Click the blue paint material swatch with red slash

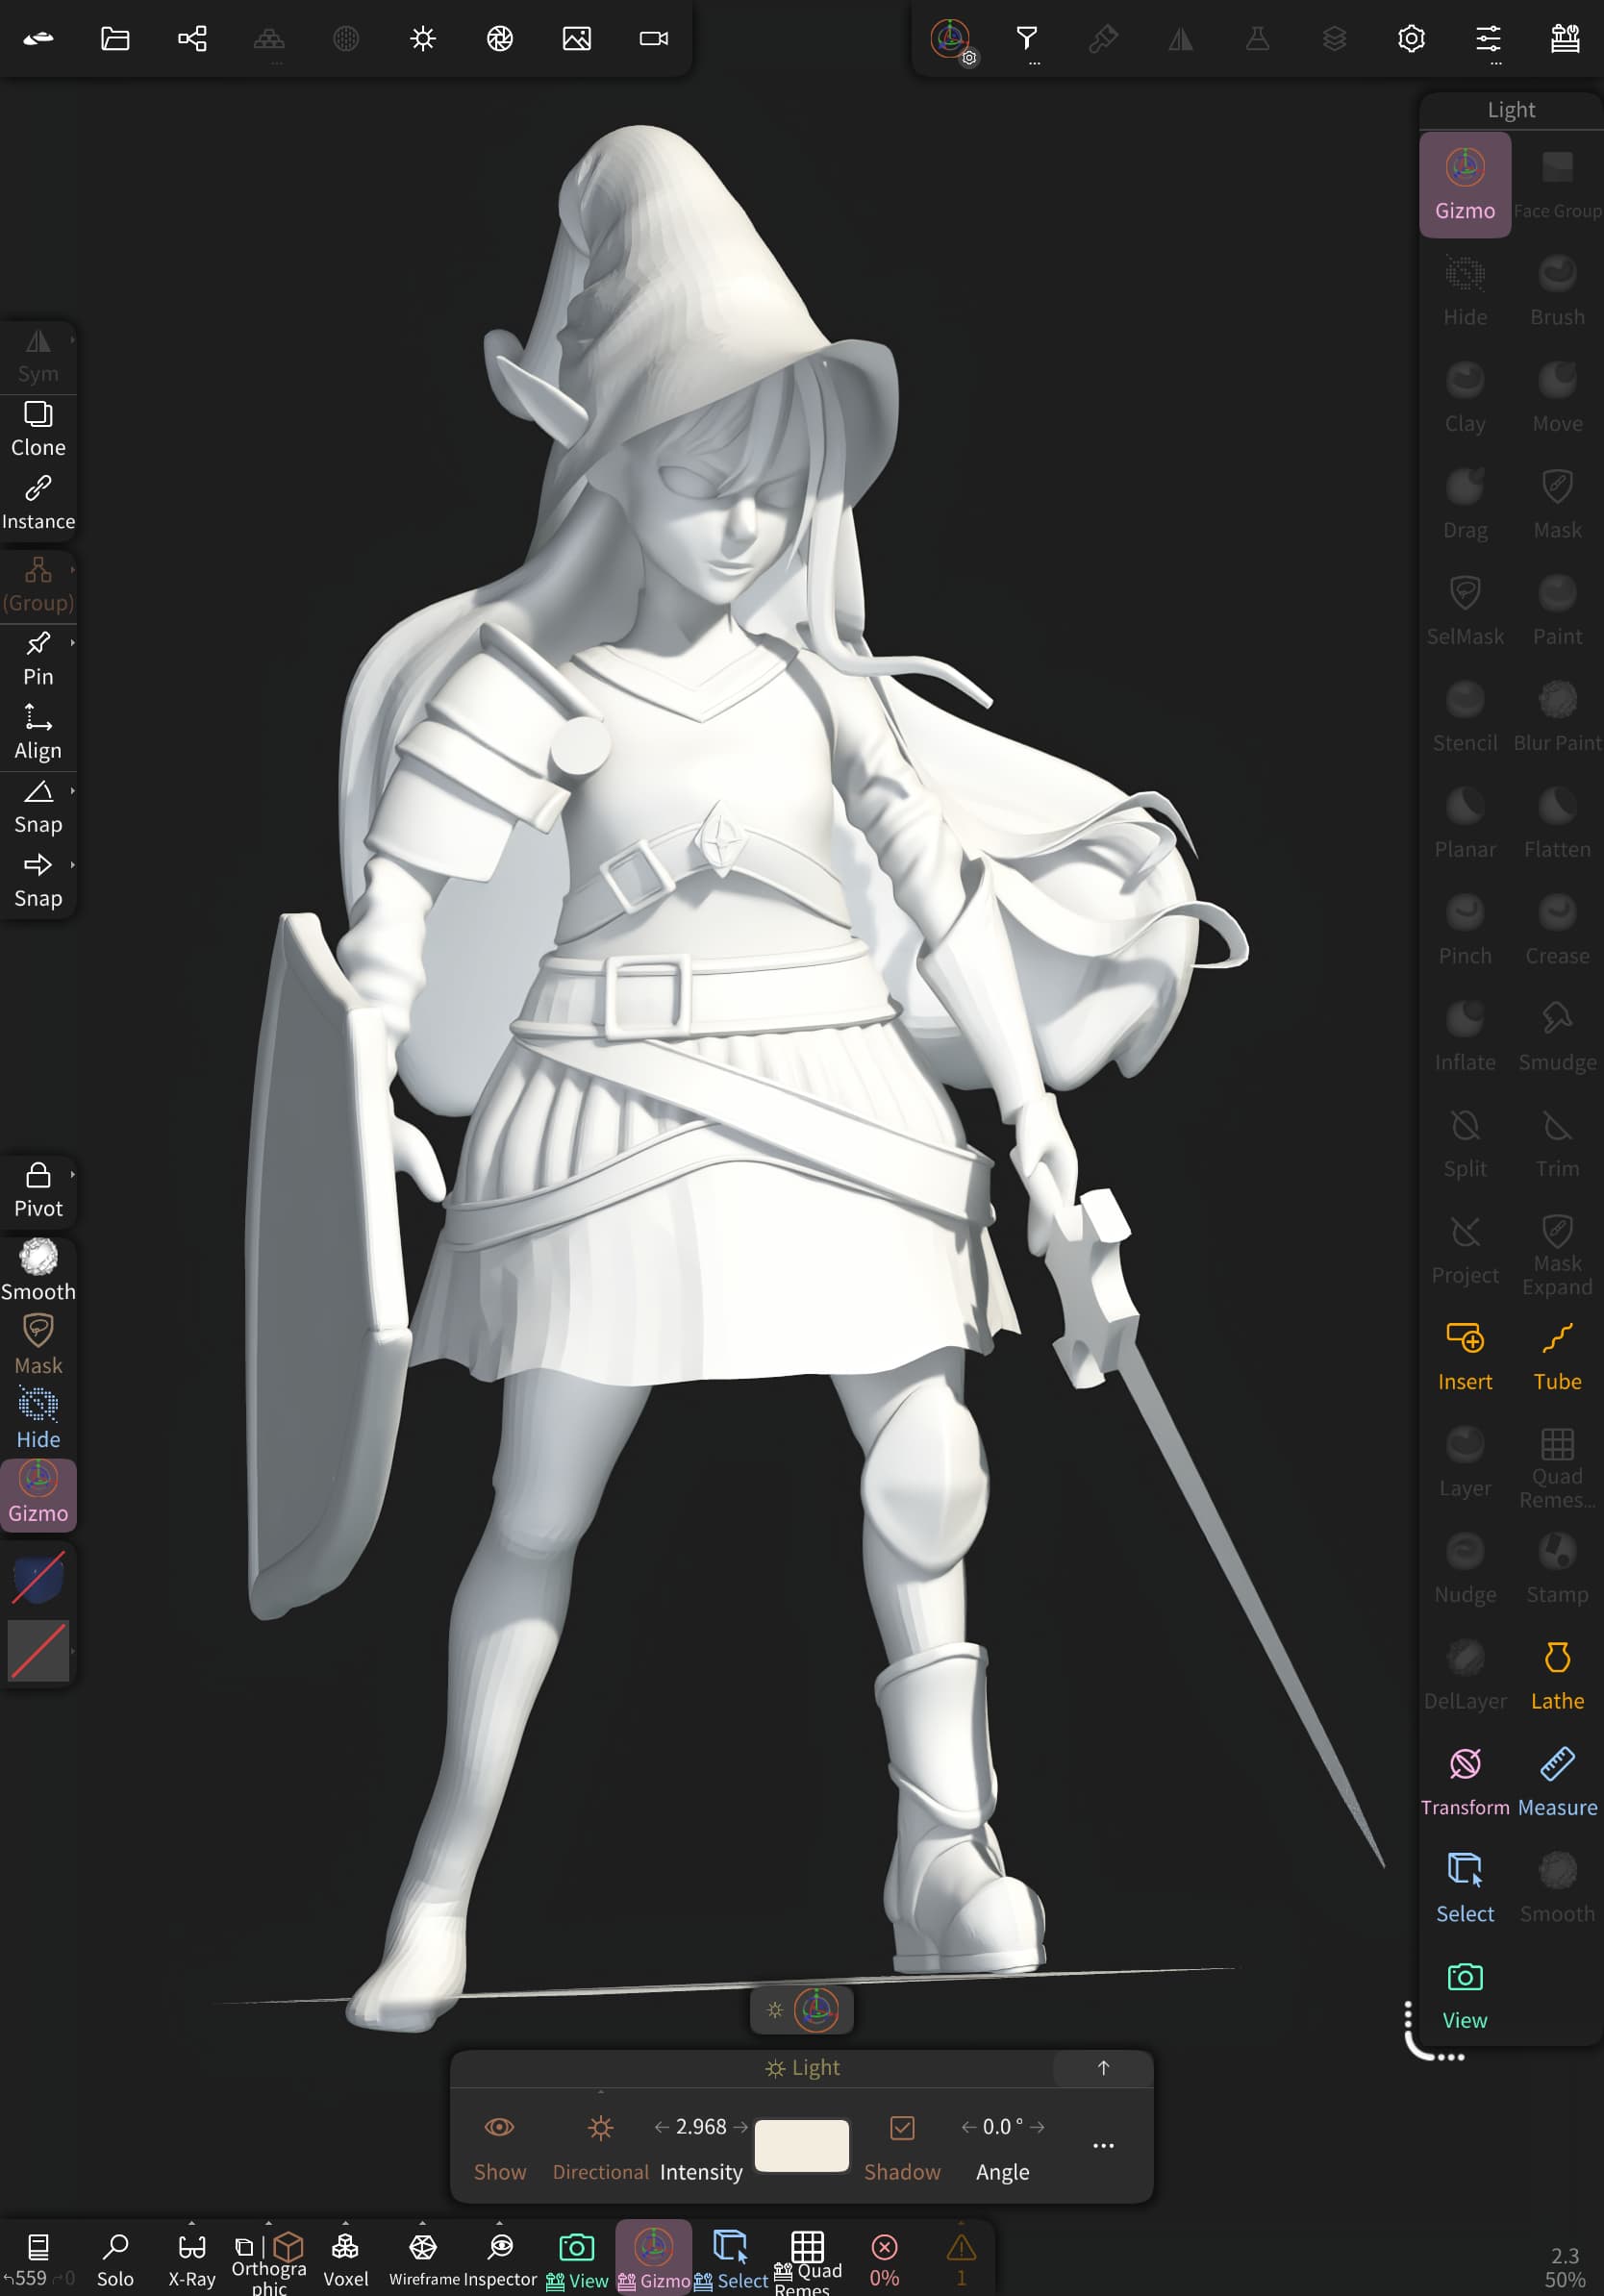pyautogui.click(x=38, y=1577)
